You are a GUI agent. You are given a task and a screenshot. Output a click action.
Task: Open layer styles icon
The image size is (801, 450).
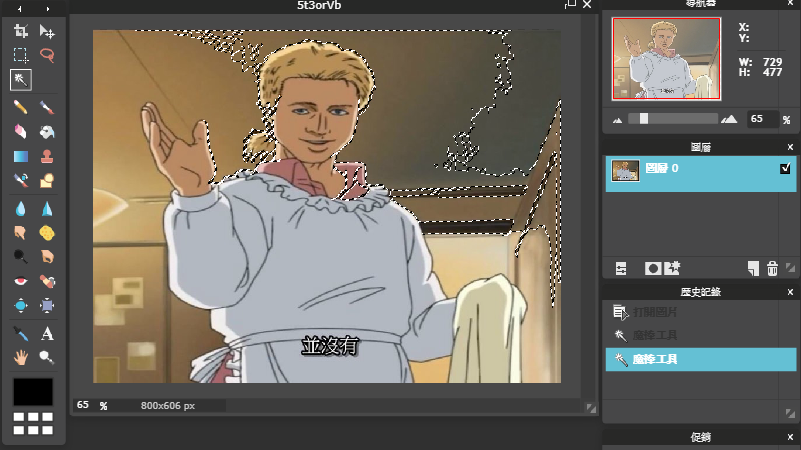click(x=672, y=268)
